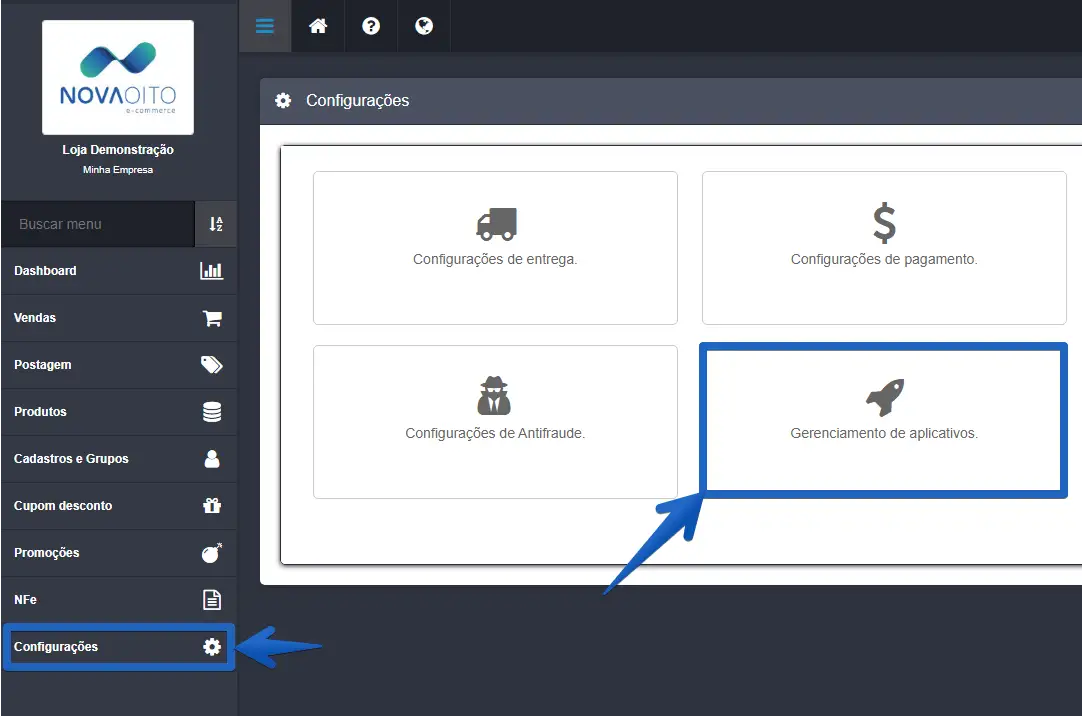
Task: Click the Nova Oito store logo
Action: (x=118, y=77)
